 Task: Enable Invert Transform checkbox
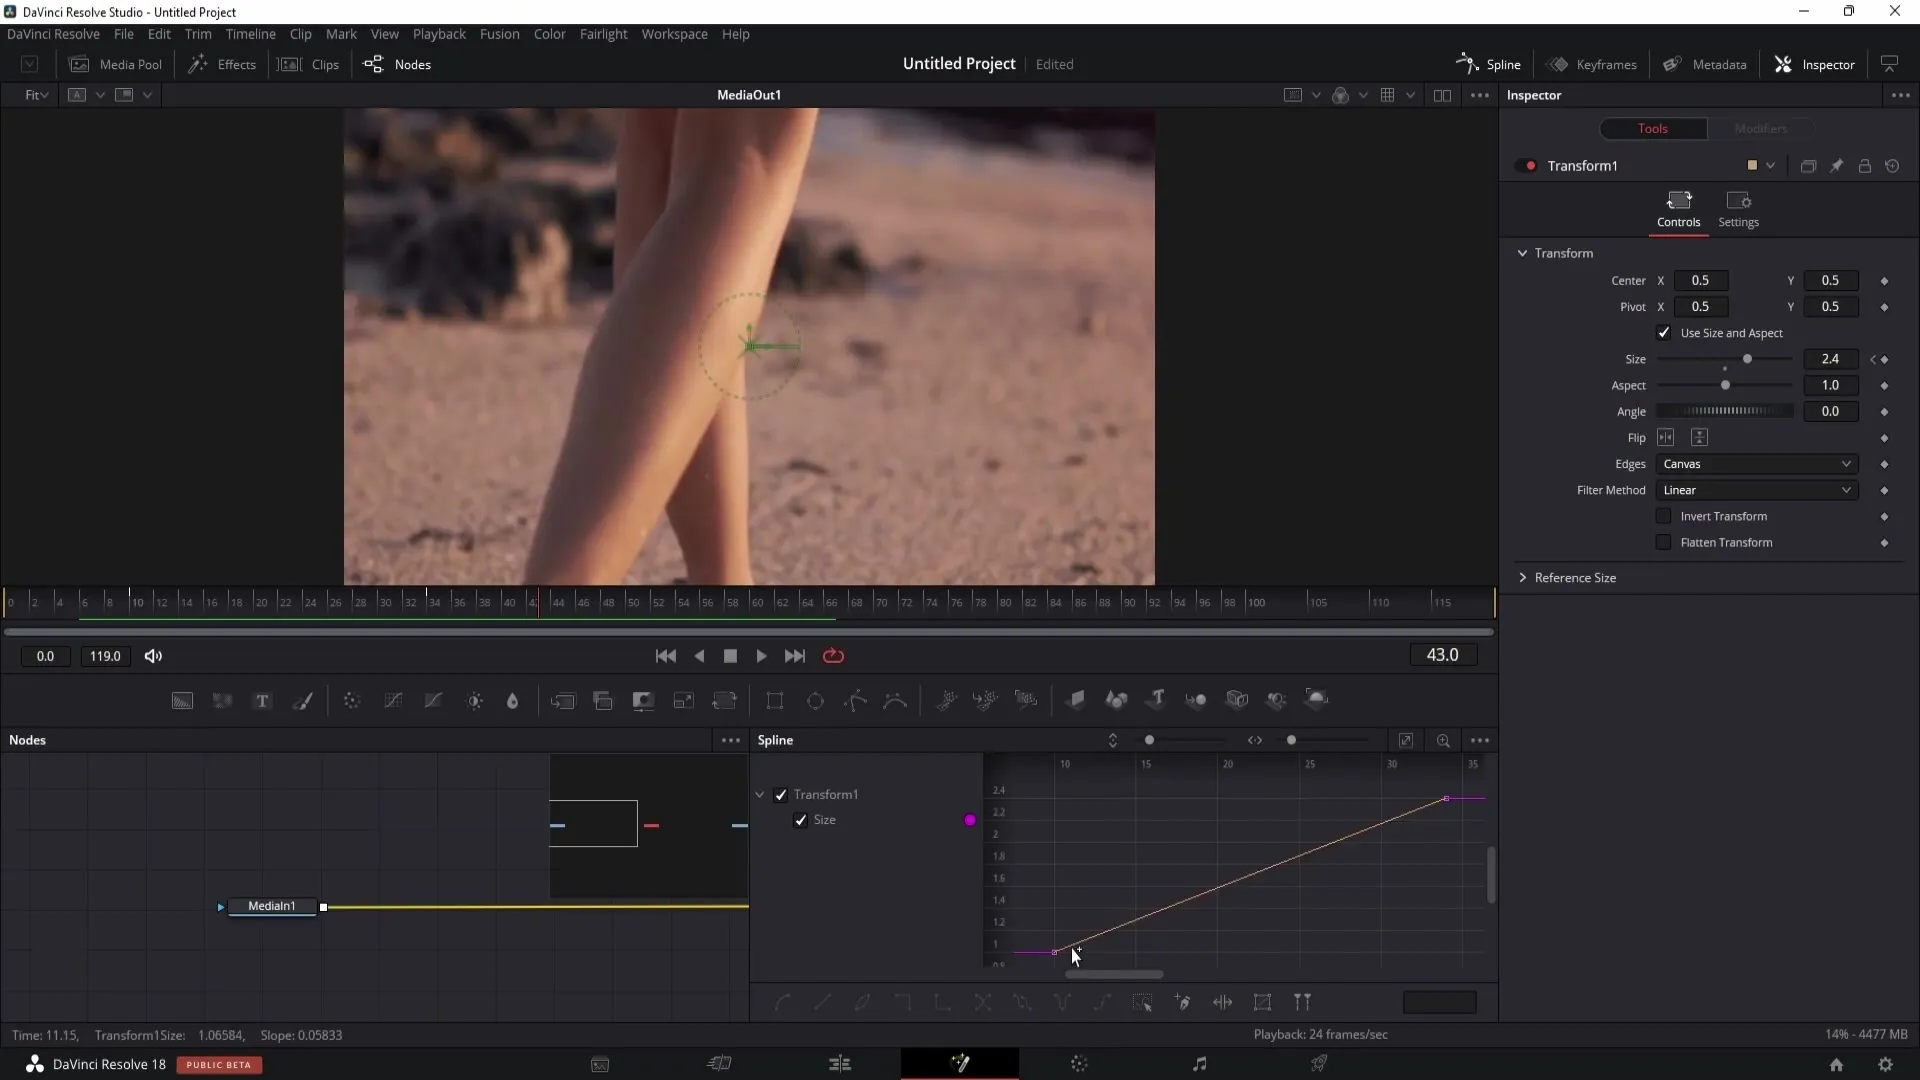coord(1663,516)
